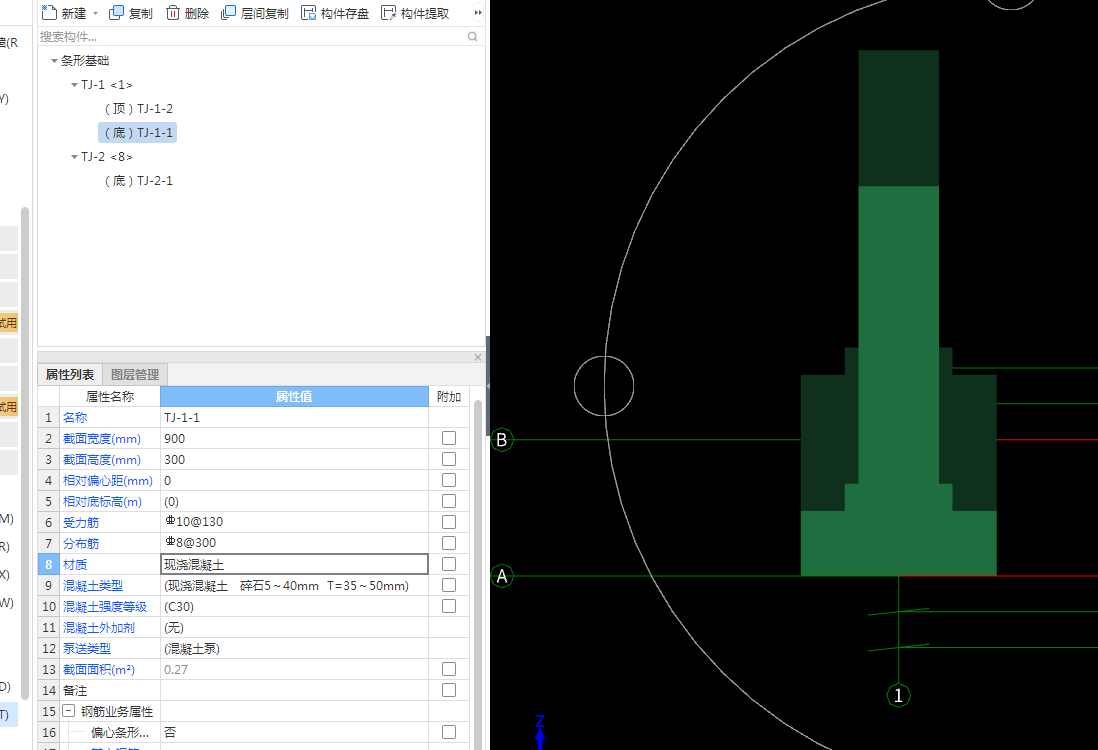Viewport: 1098px width, 750px height.
Task: Toggle 附加 checkbox for 分布筋
Action: [x=449, y=543]
